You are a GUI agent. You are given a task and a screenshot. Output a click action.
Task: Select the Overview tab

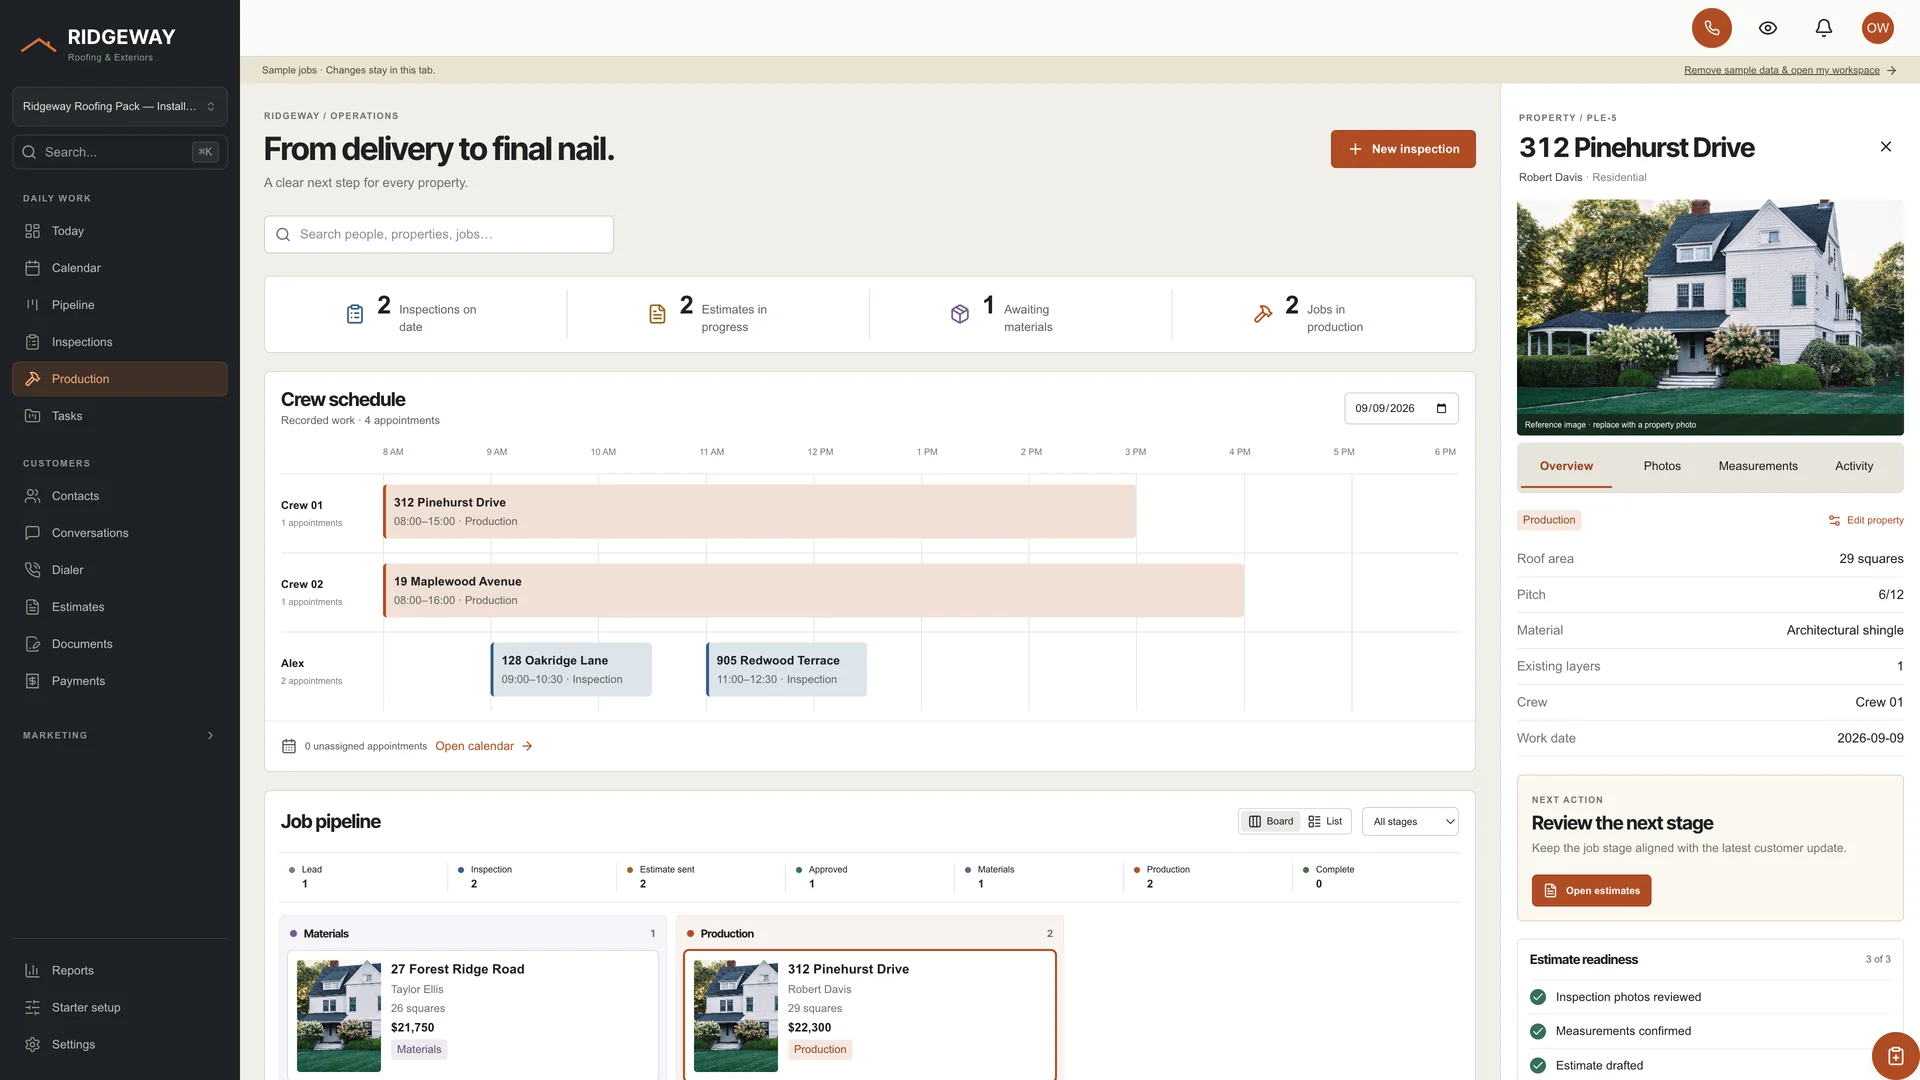tap(1566, 466)
